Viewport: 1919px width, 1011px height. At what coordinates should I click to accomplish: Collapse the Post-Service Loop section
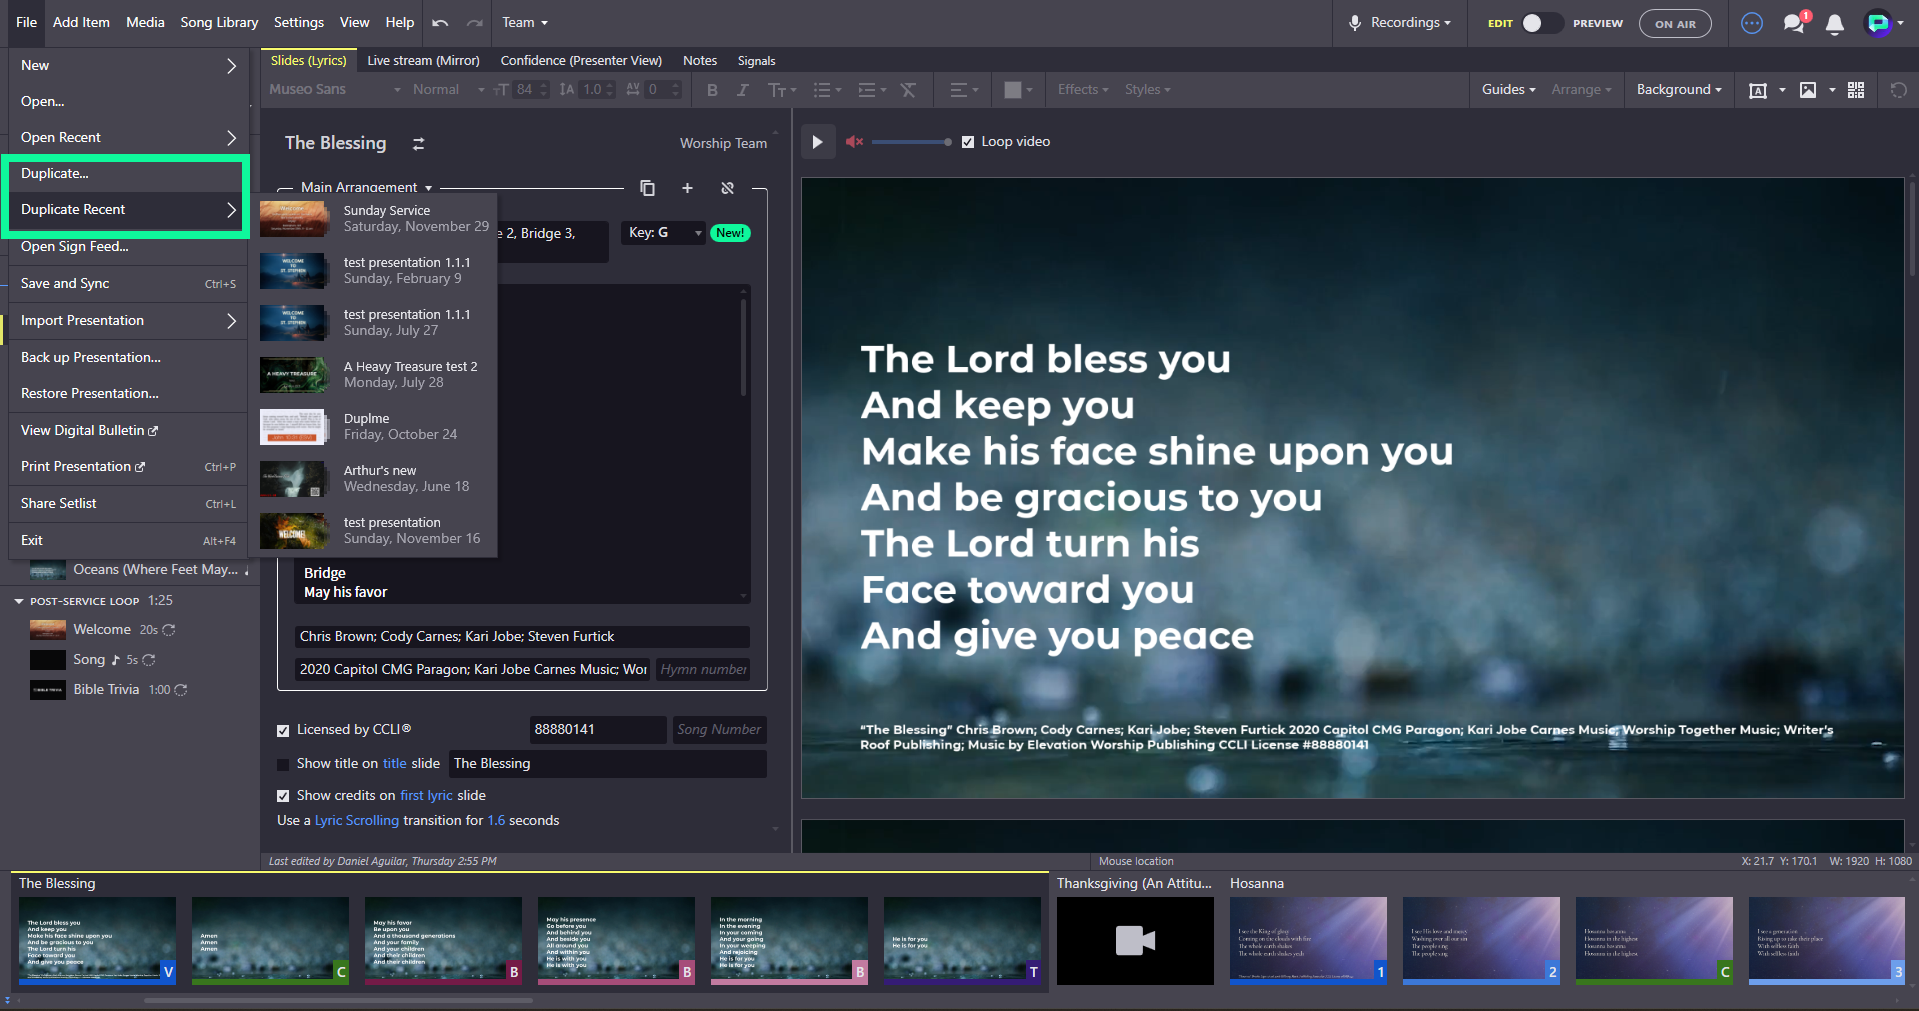[19, 601]
